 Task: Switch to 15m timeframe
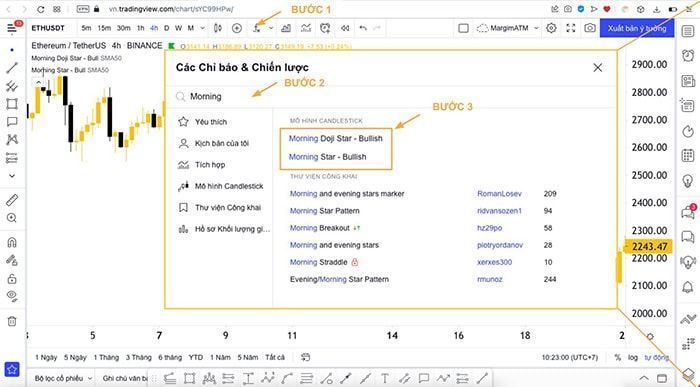coord(104,28)
